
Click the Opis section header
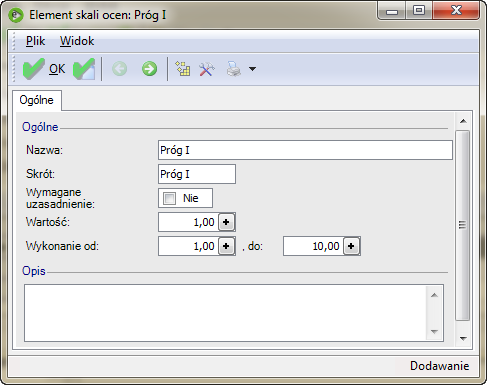pos(34,271)
